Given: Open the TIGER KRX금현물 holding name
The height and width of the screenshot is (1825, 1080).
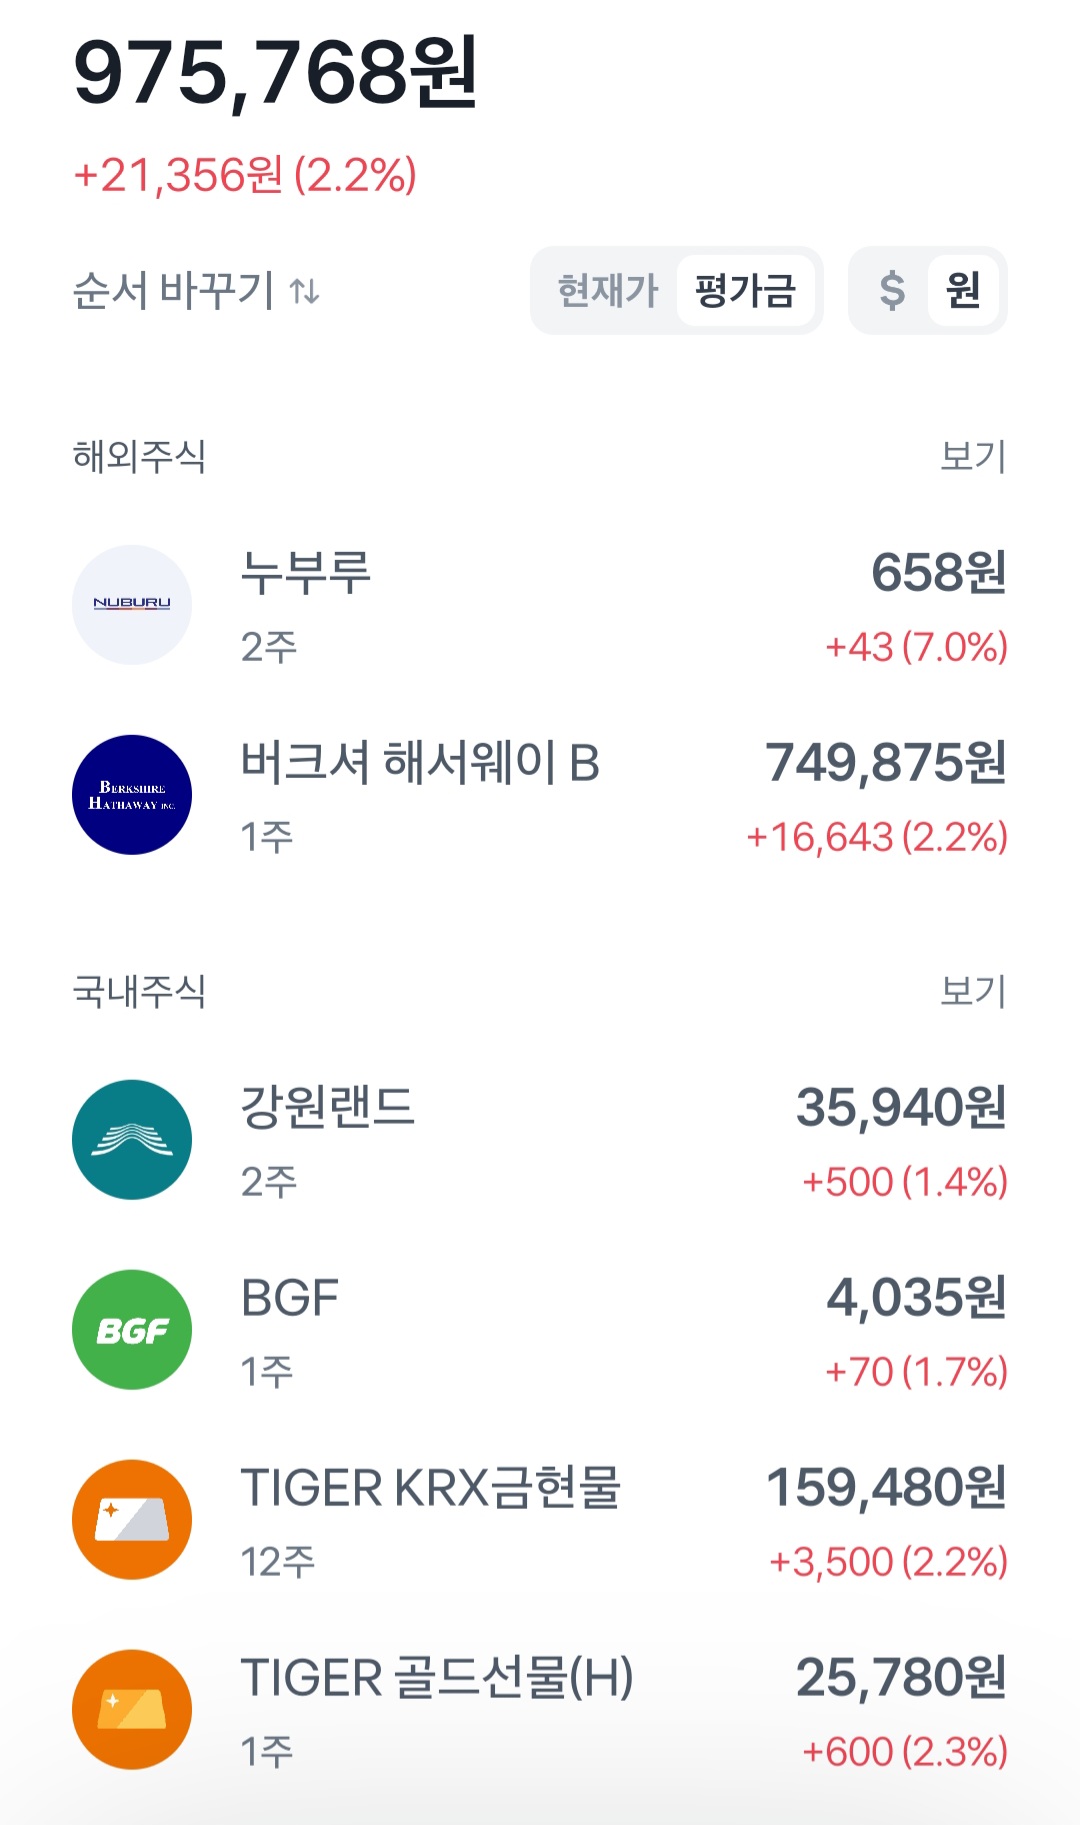Looking at the screenshot, I should tap(430, 1488).
